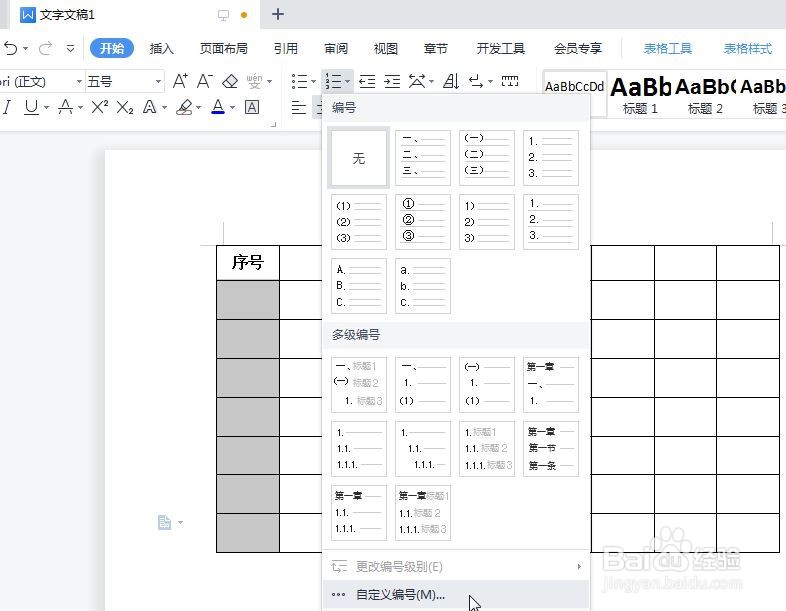Viewport: 786px width, 611px height.
Task: Choose the 1) 2) 3) numbering style
Action: (x=487, y=222)
